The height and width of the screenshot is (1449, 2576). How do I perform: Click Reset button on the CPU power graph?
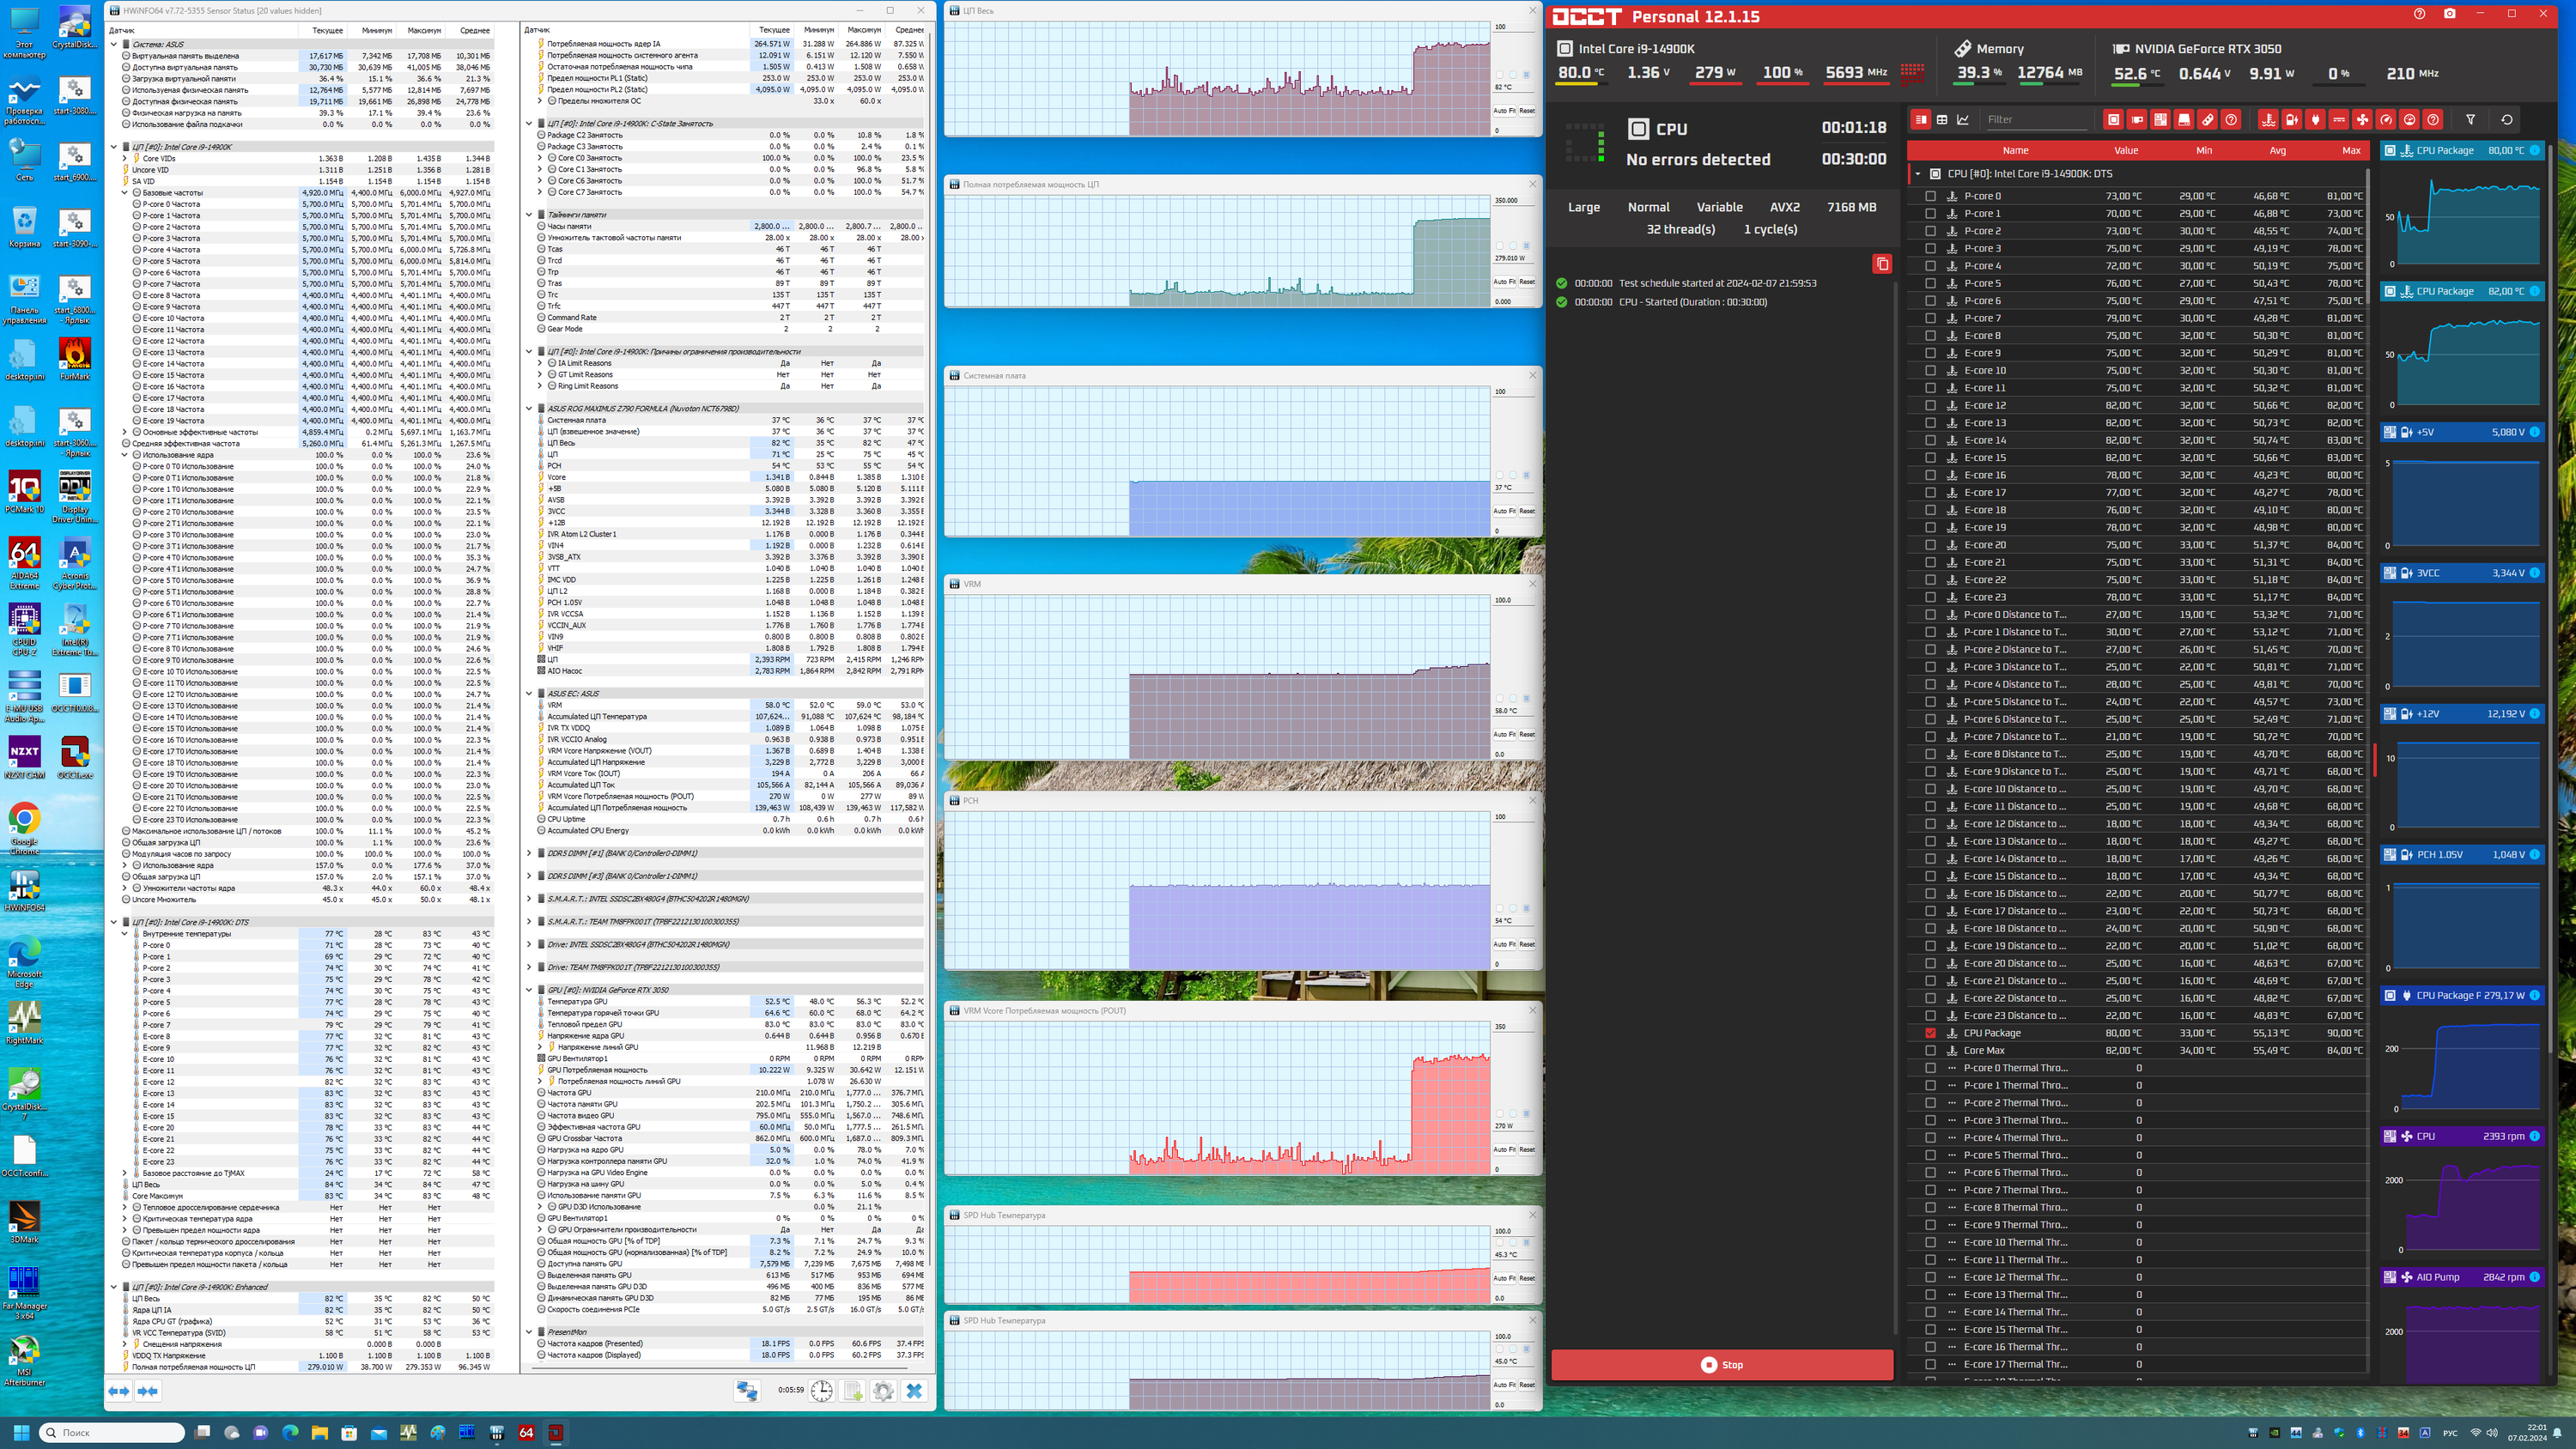[1527, 281]
